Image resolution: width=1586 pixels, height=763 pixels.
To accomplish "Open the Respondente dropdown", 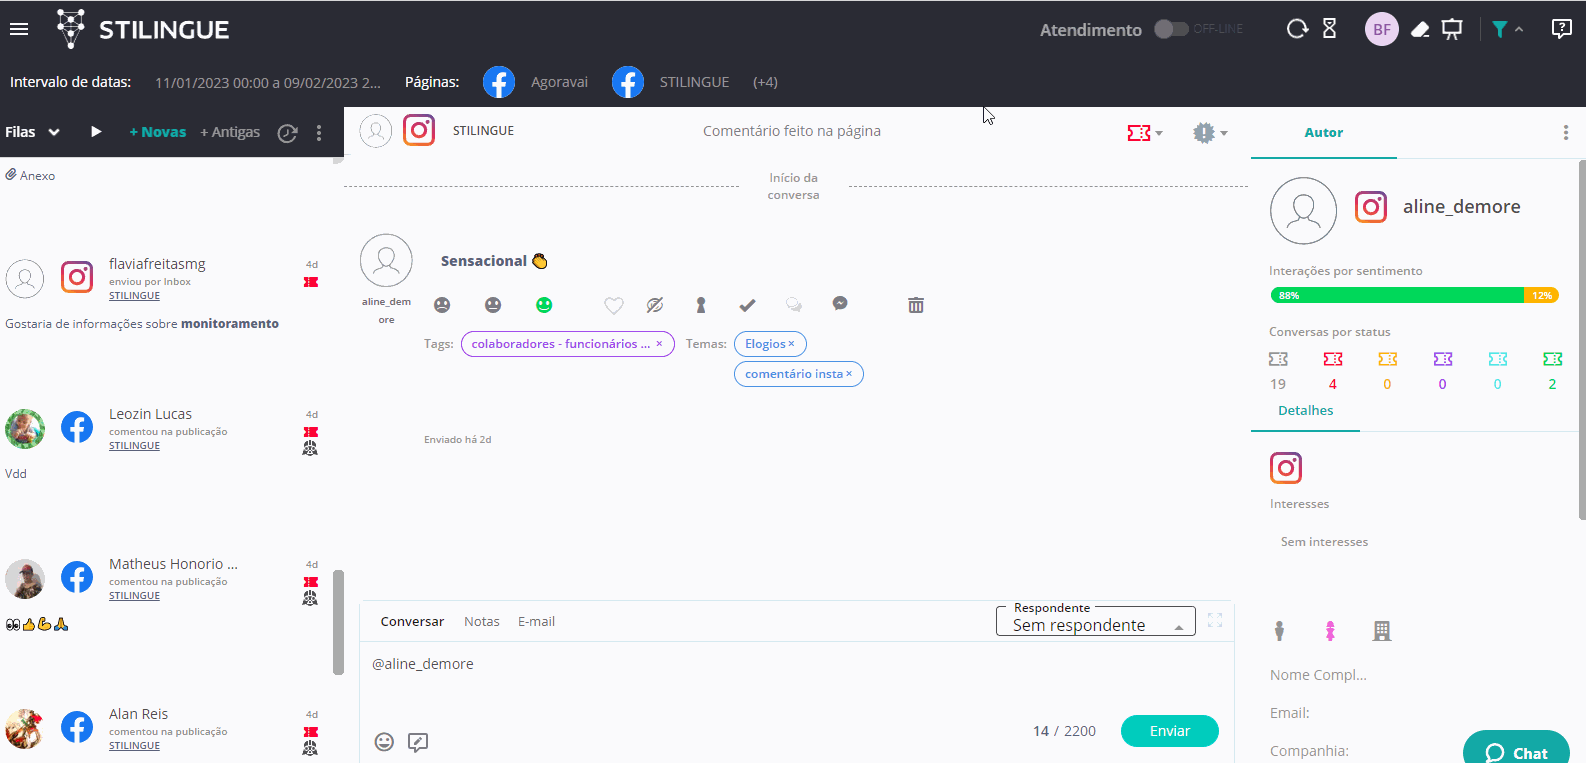I will click(x=1096, y=621).
